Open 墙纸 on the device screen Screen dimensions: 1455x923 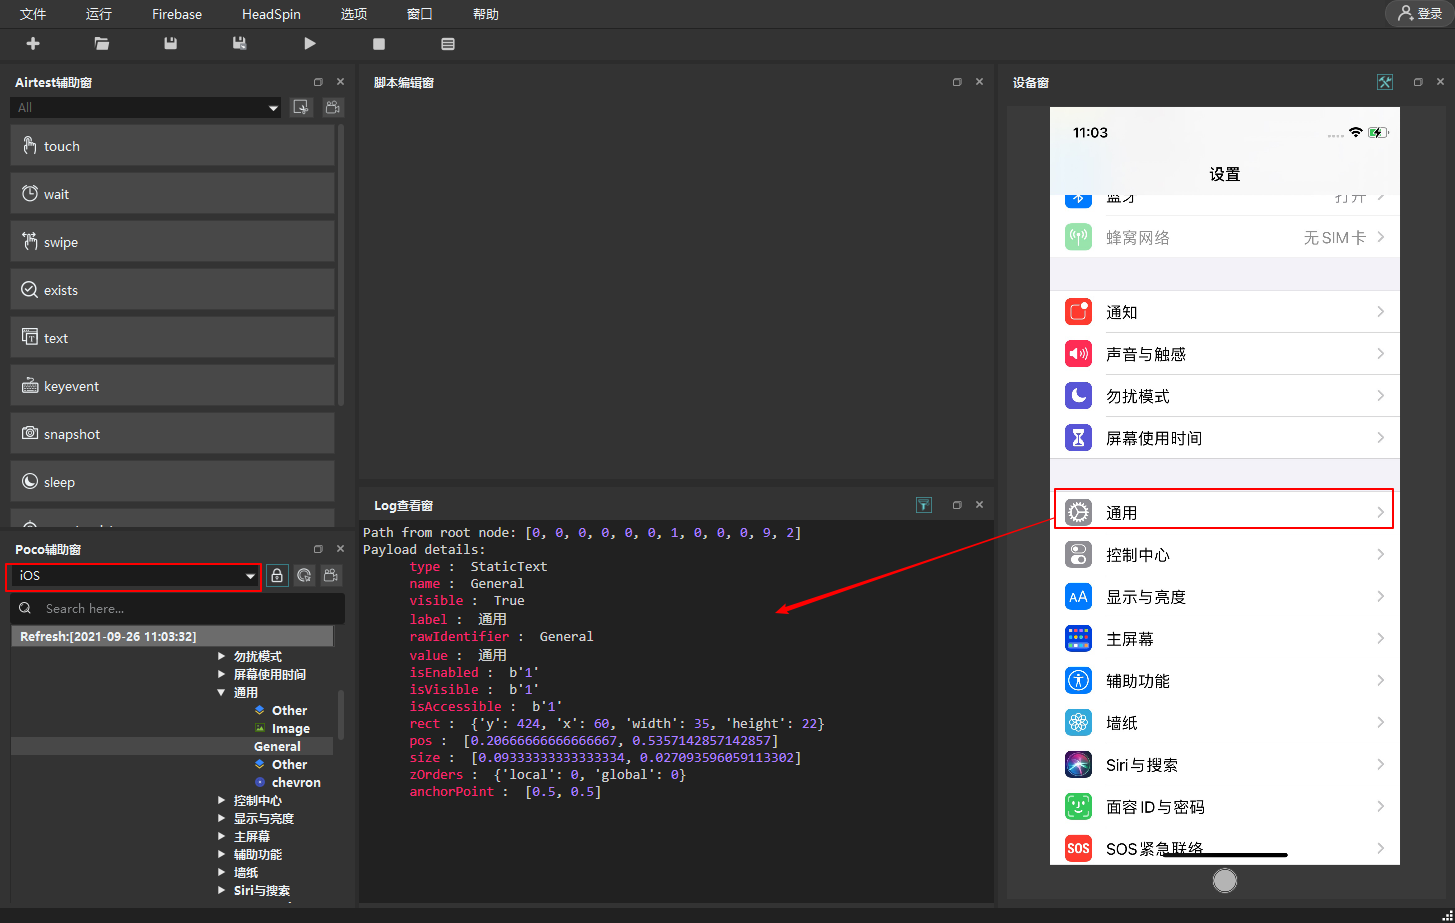[1225, 722]
